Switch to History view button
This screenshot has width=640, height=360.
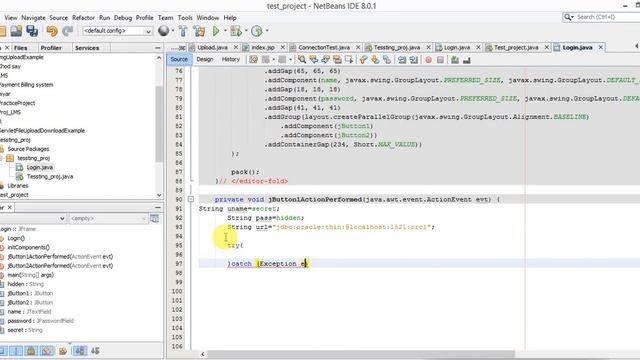(231, 59)
